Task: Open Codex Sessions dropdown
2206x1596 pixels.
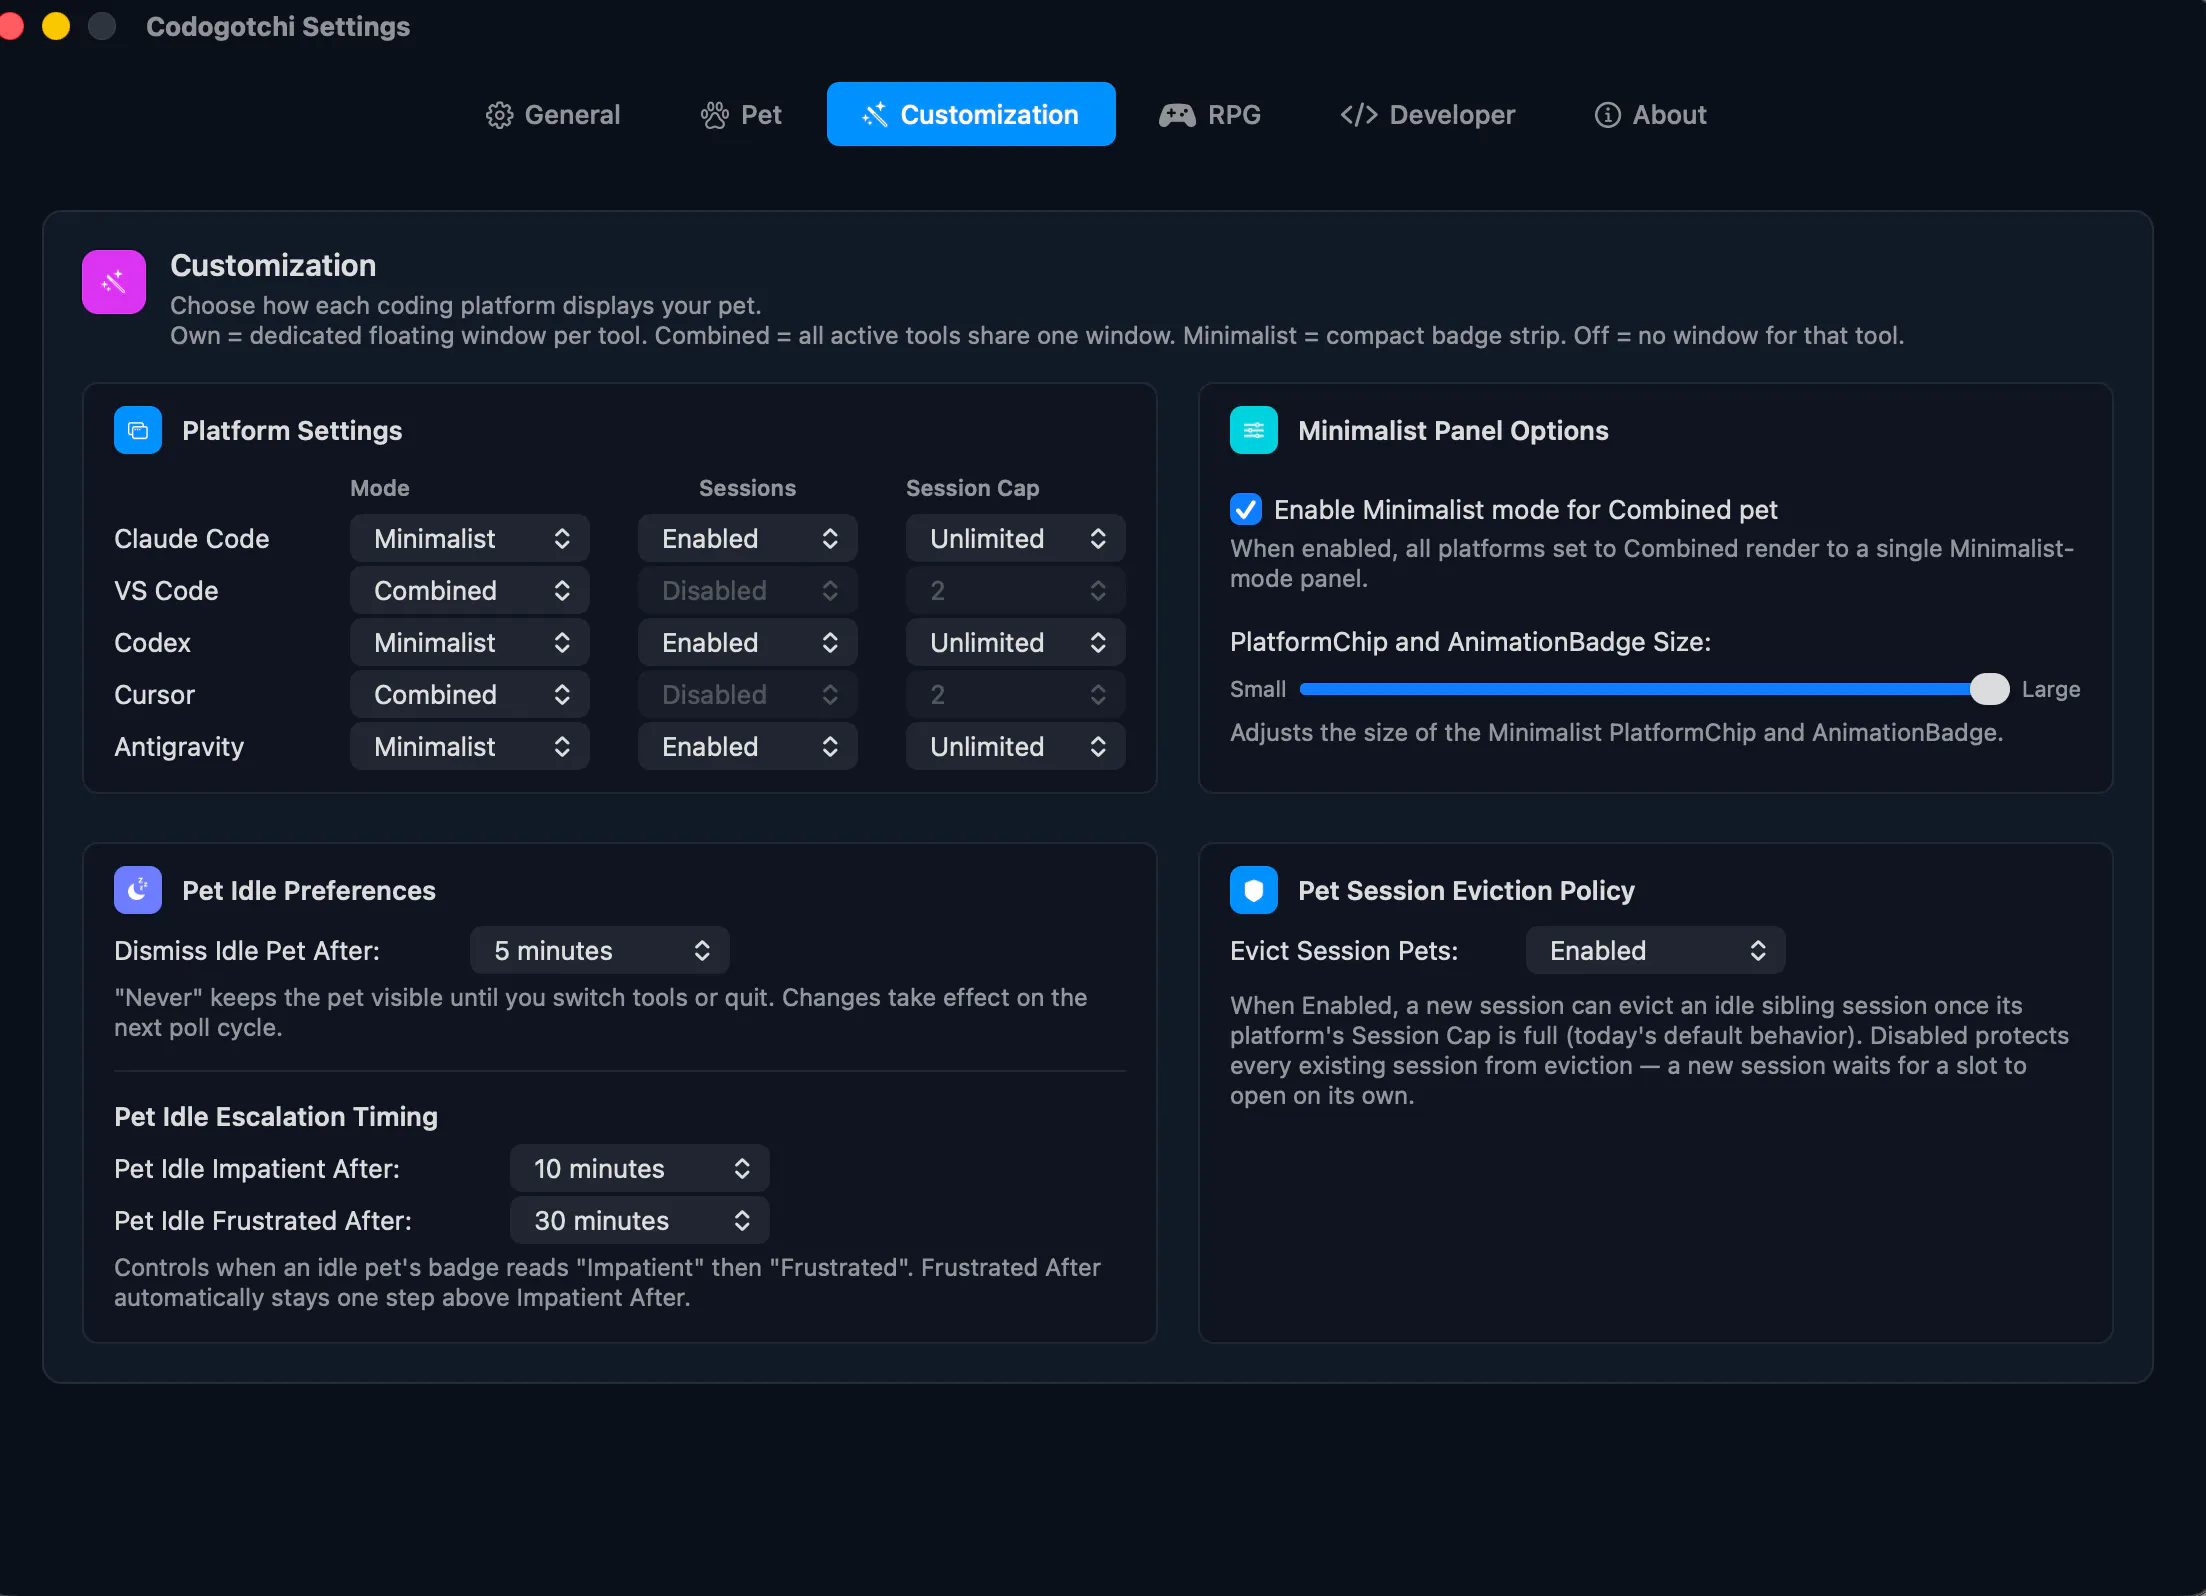Action: tap(748, 643)
